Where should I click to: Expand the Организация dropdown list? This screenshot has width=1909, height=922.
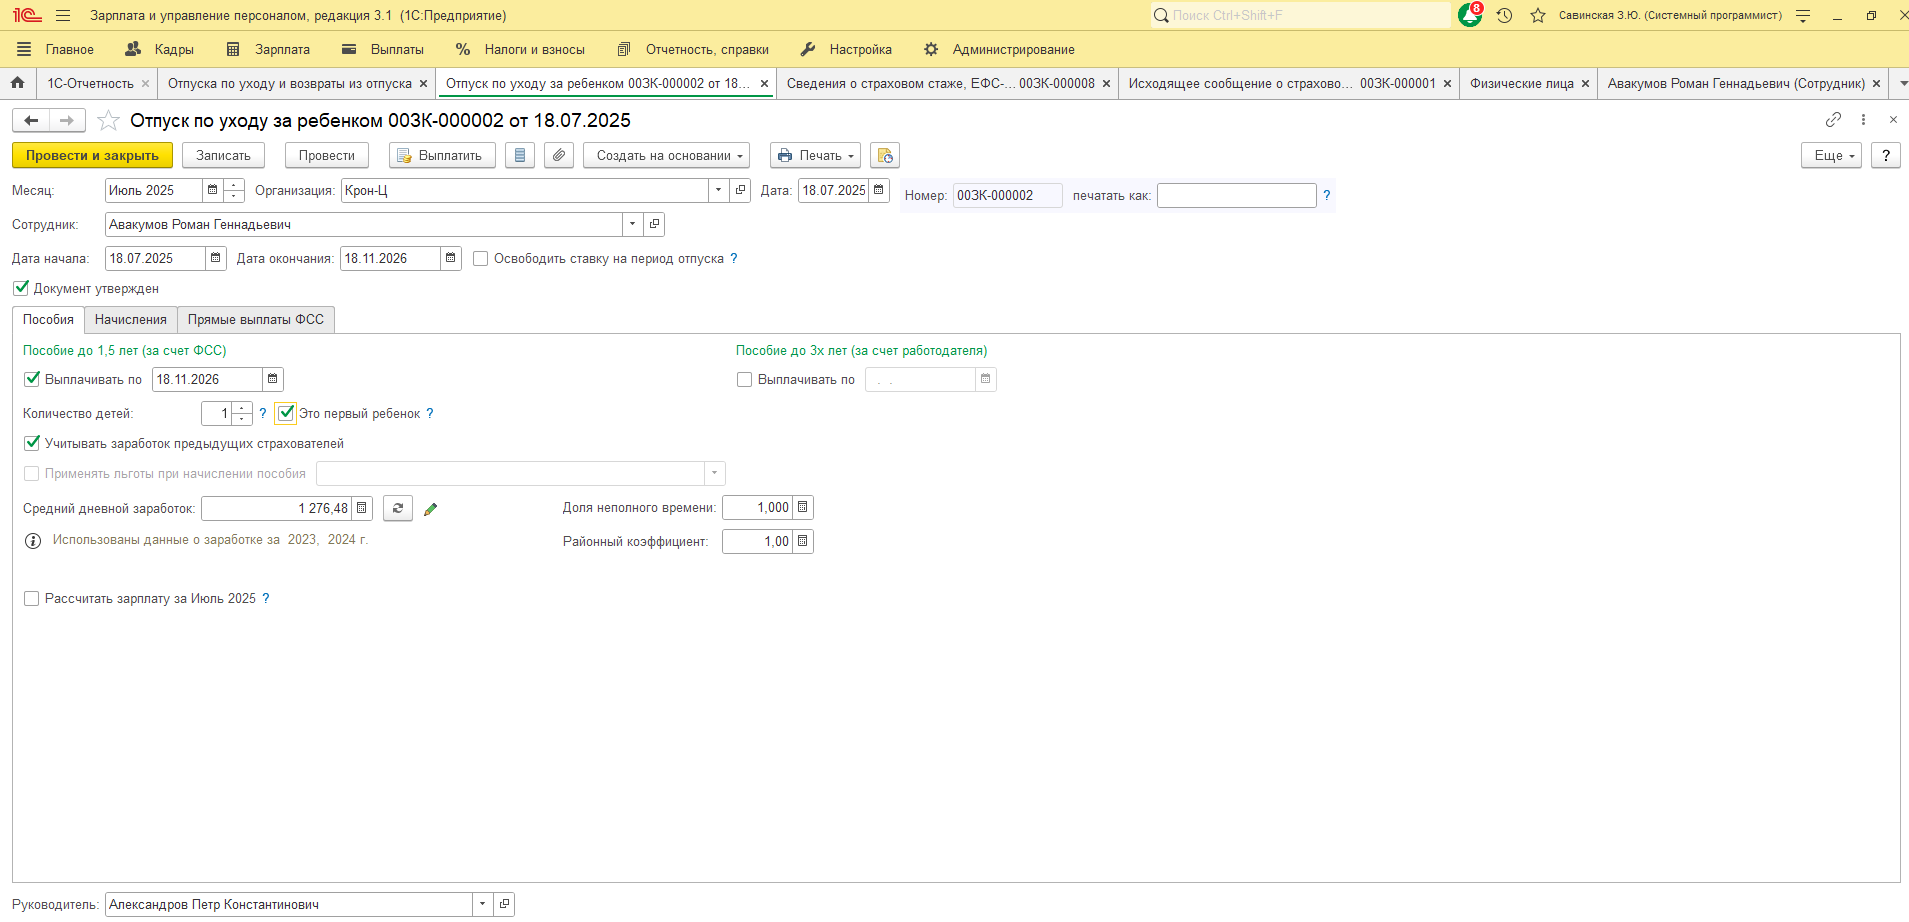tap(718, 190)
